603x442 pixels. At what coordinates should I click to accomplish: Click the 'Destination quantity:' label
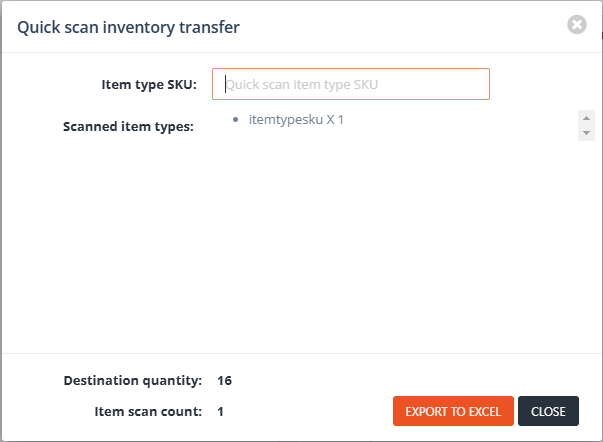click(x=133, y=380)
